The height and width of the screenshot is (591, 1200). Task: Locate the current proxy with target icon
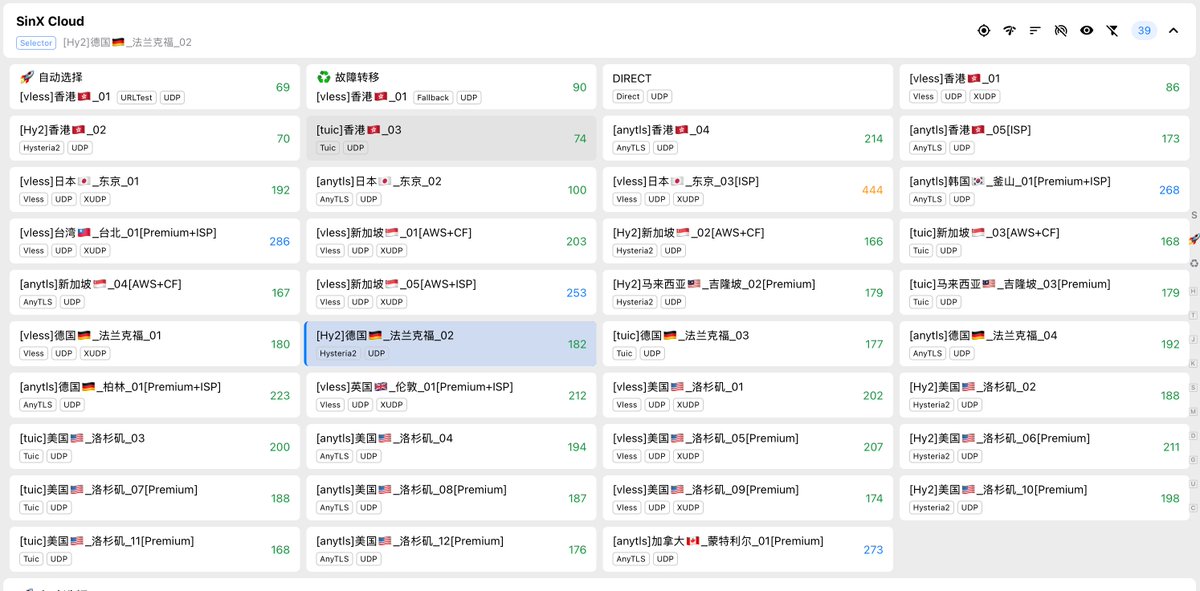coord(984,31)
